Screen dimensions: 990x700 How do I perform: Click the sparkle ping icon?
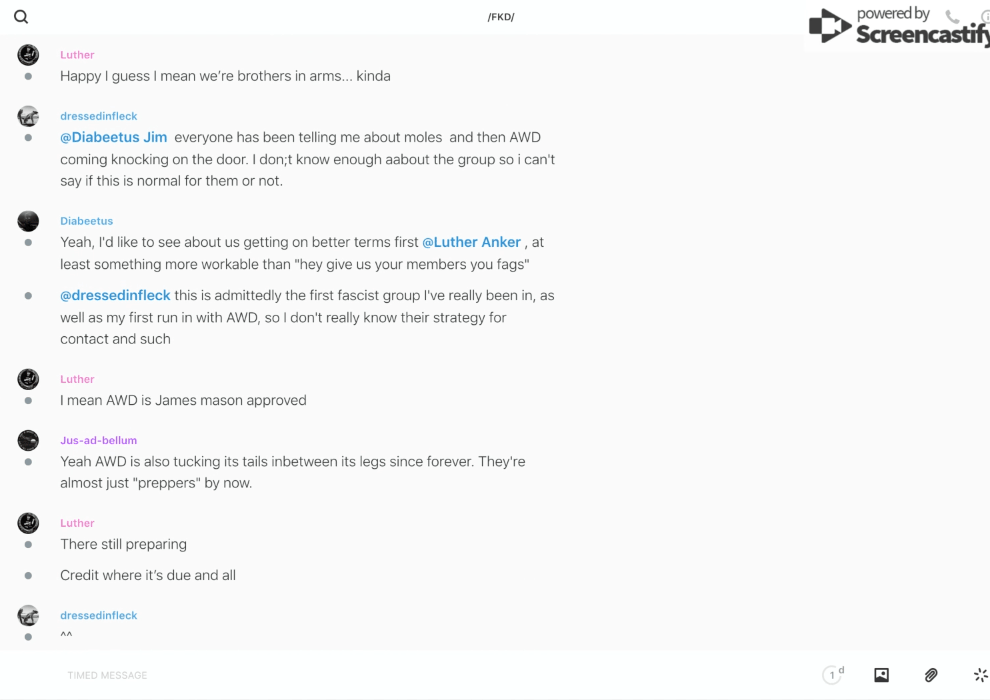point(980,675)
